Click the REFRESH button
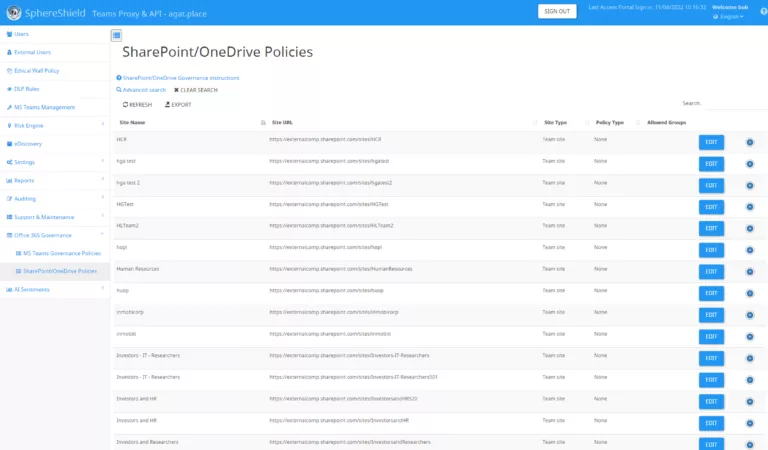 click(x=137, y=105)
